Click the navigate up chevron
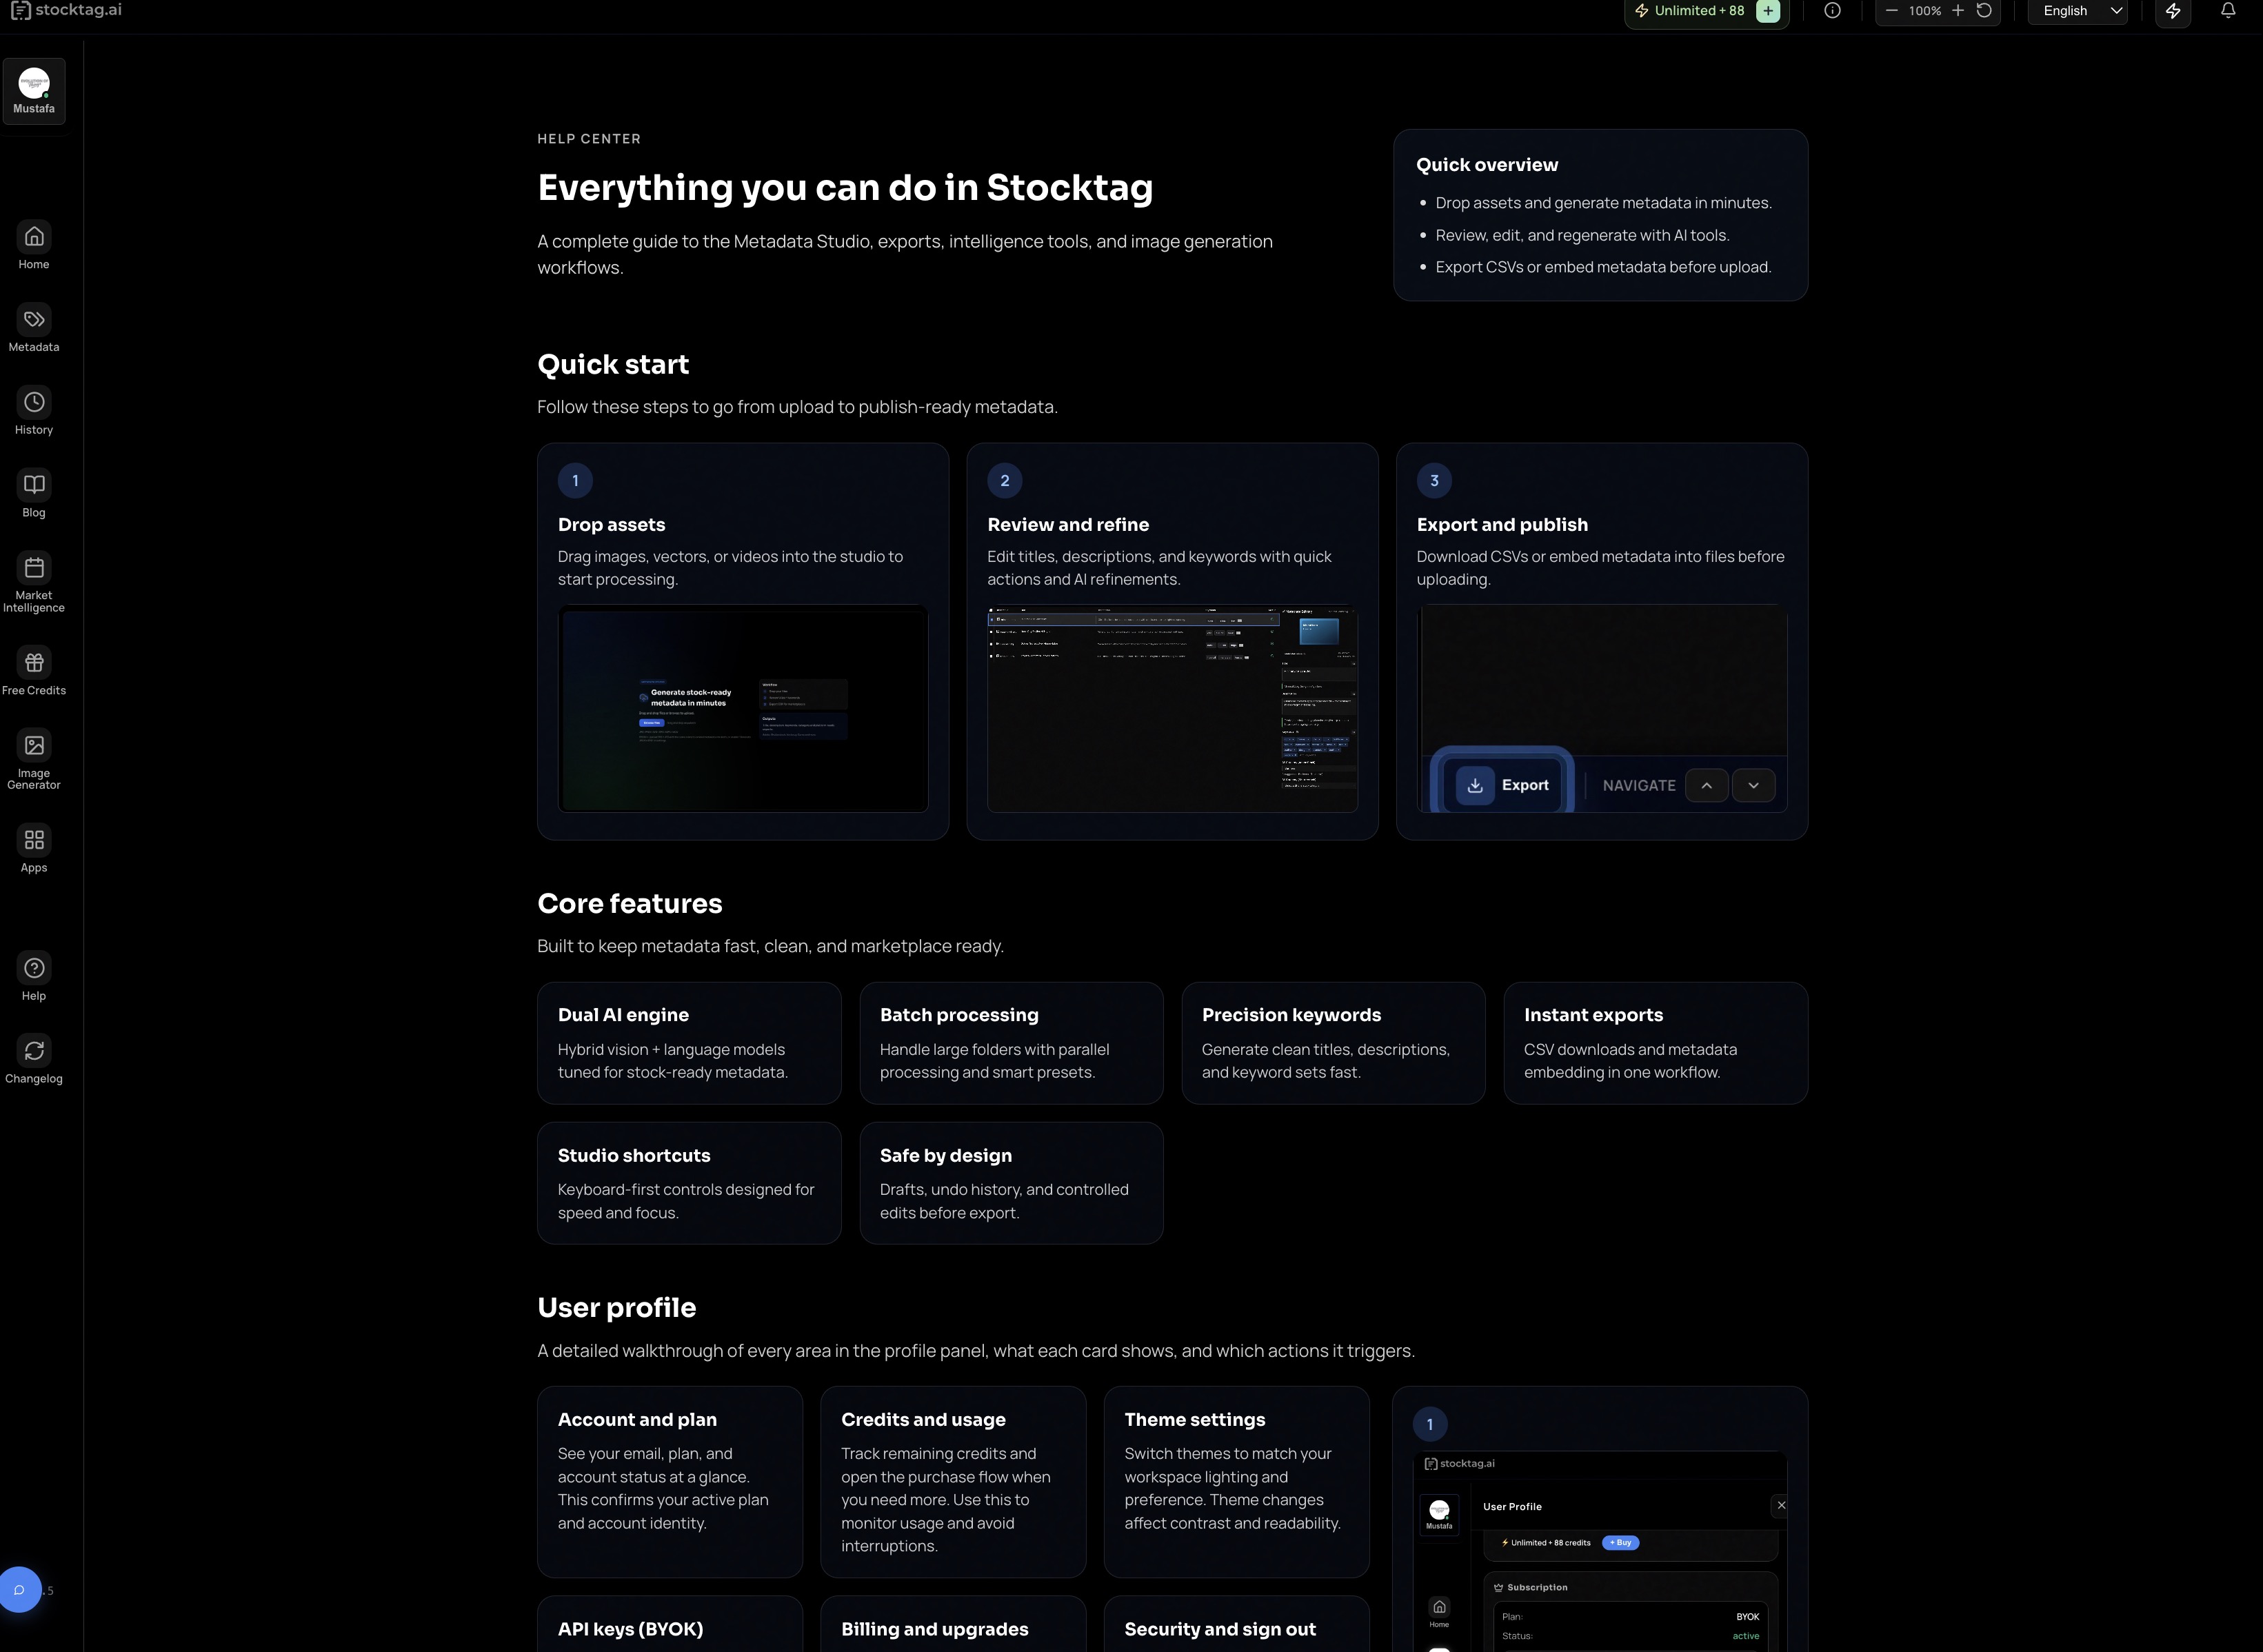Image resolution: width=2263 pixels, height=1652 pixels. point(1706,786)
